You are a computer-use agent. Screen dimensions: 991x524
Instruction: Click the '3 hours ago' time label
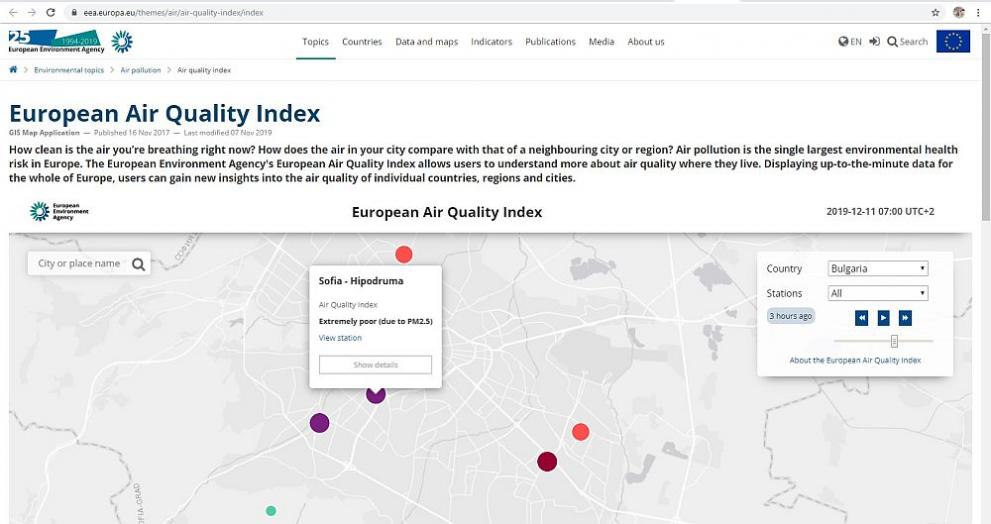tap(791, 316)
